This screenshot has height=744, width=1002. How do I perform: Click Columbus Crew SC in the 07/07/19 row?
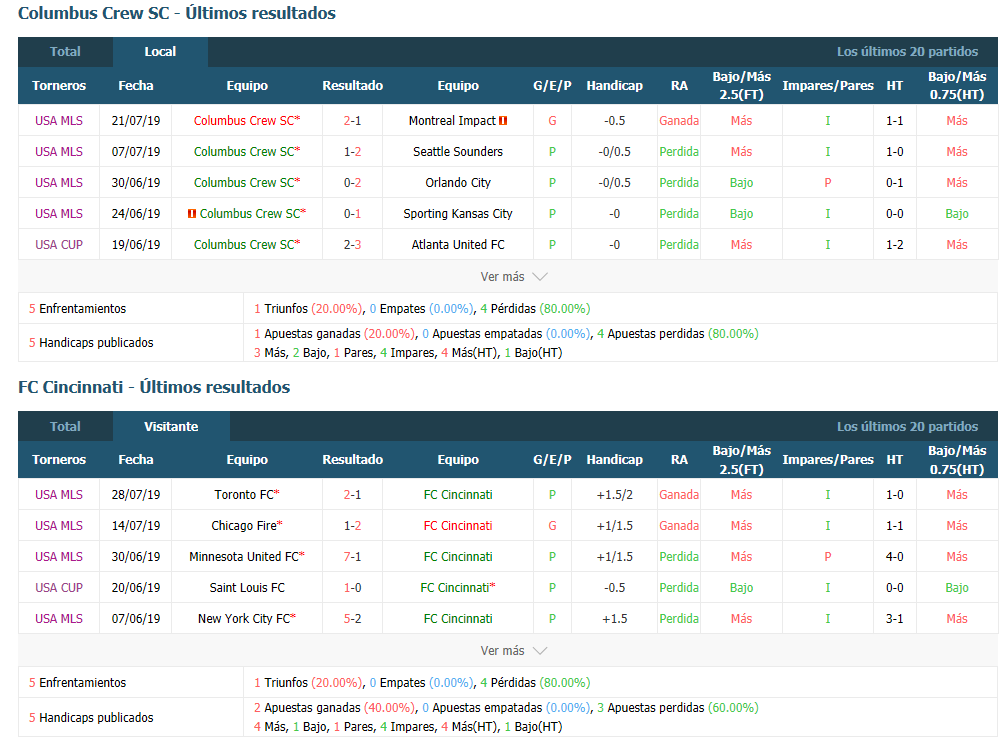click(x=244, y=151)
